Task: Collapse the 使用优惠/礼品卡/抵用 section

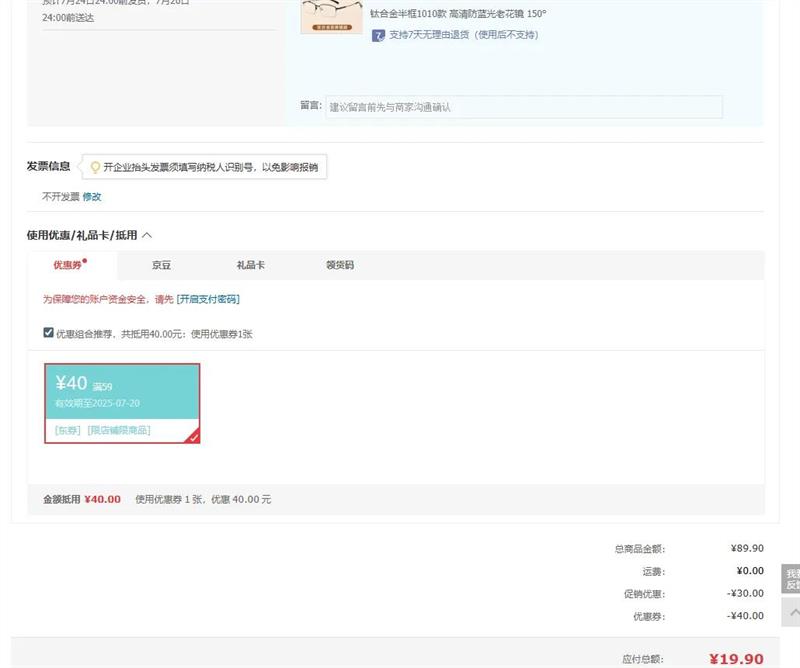Action: (x=147, y=235)
